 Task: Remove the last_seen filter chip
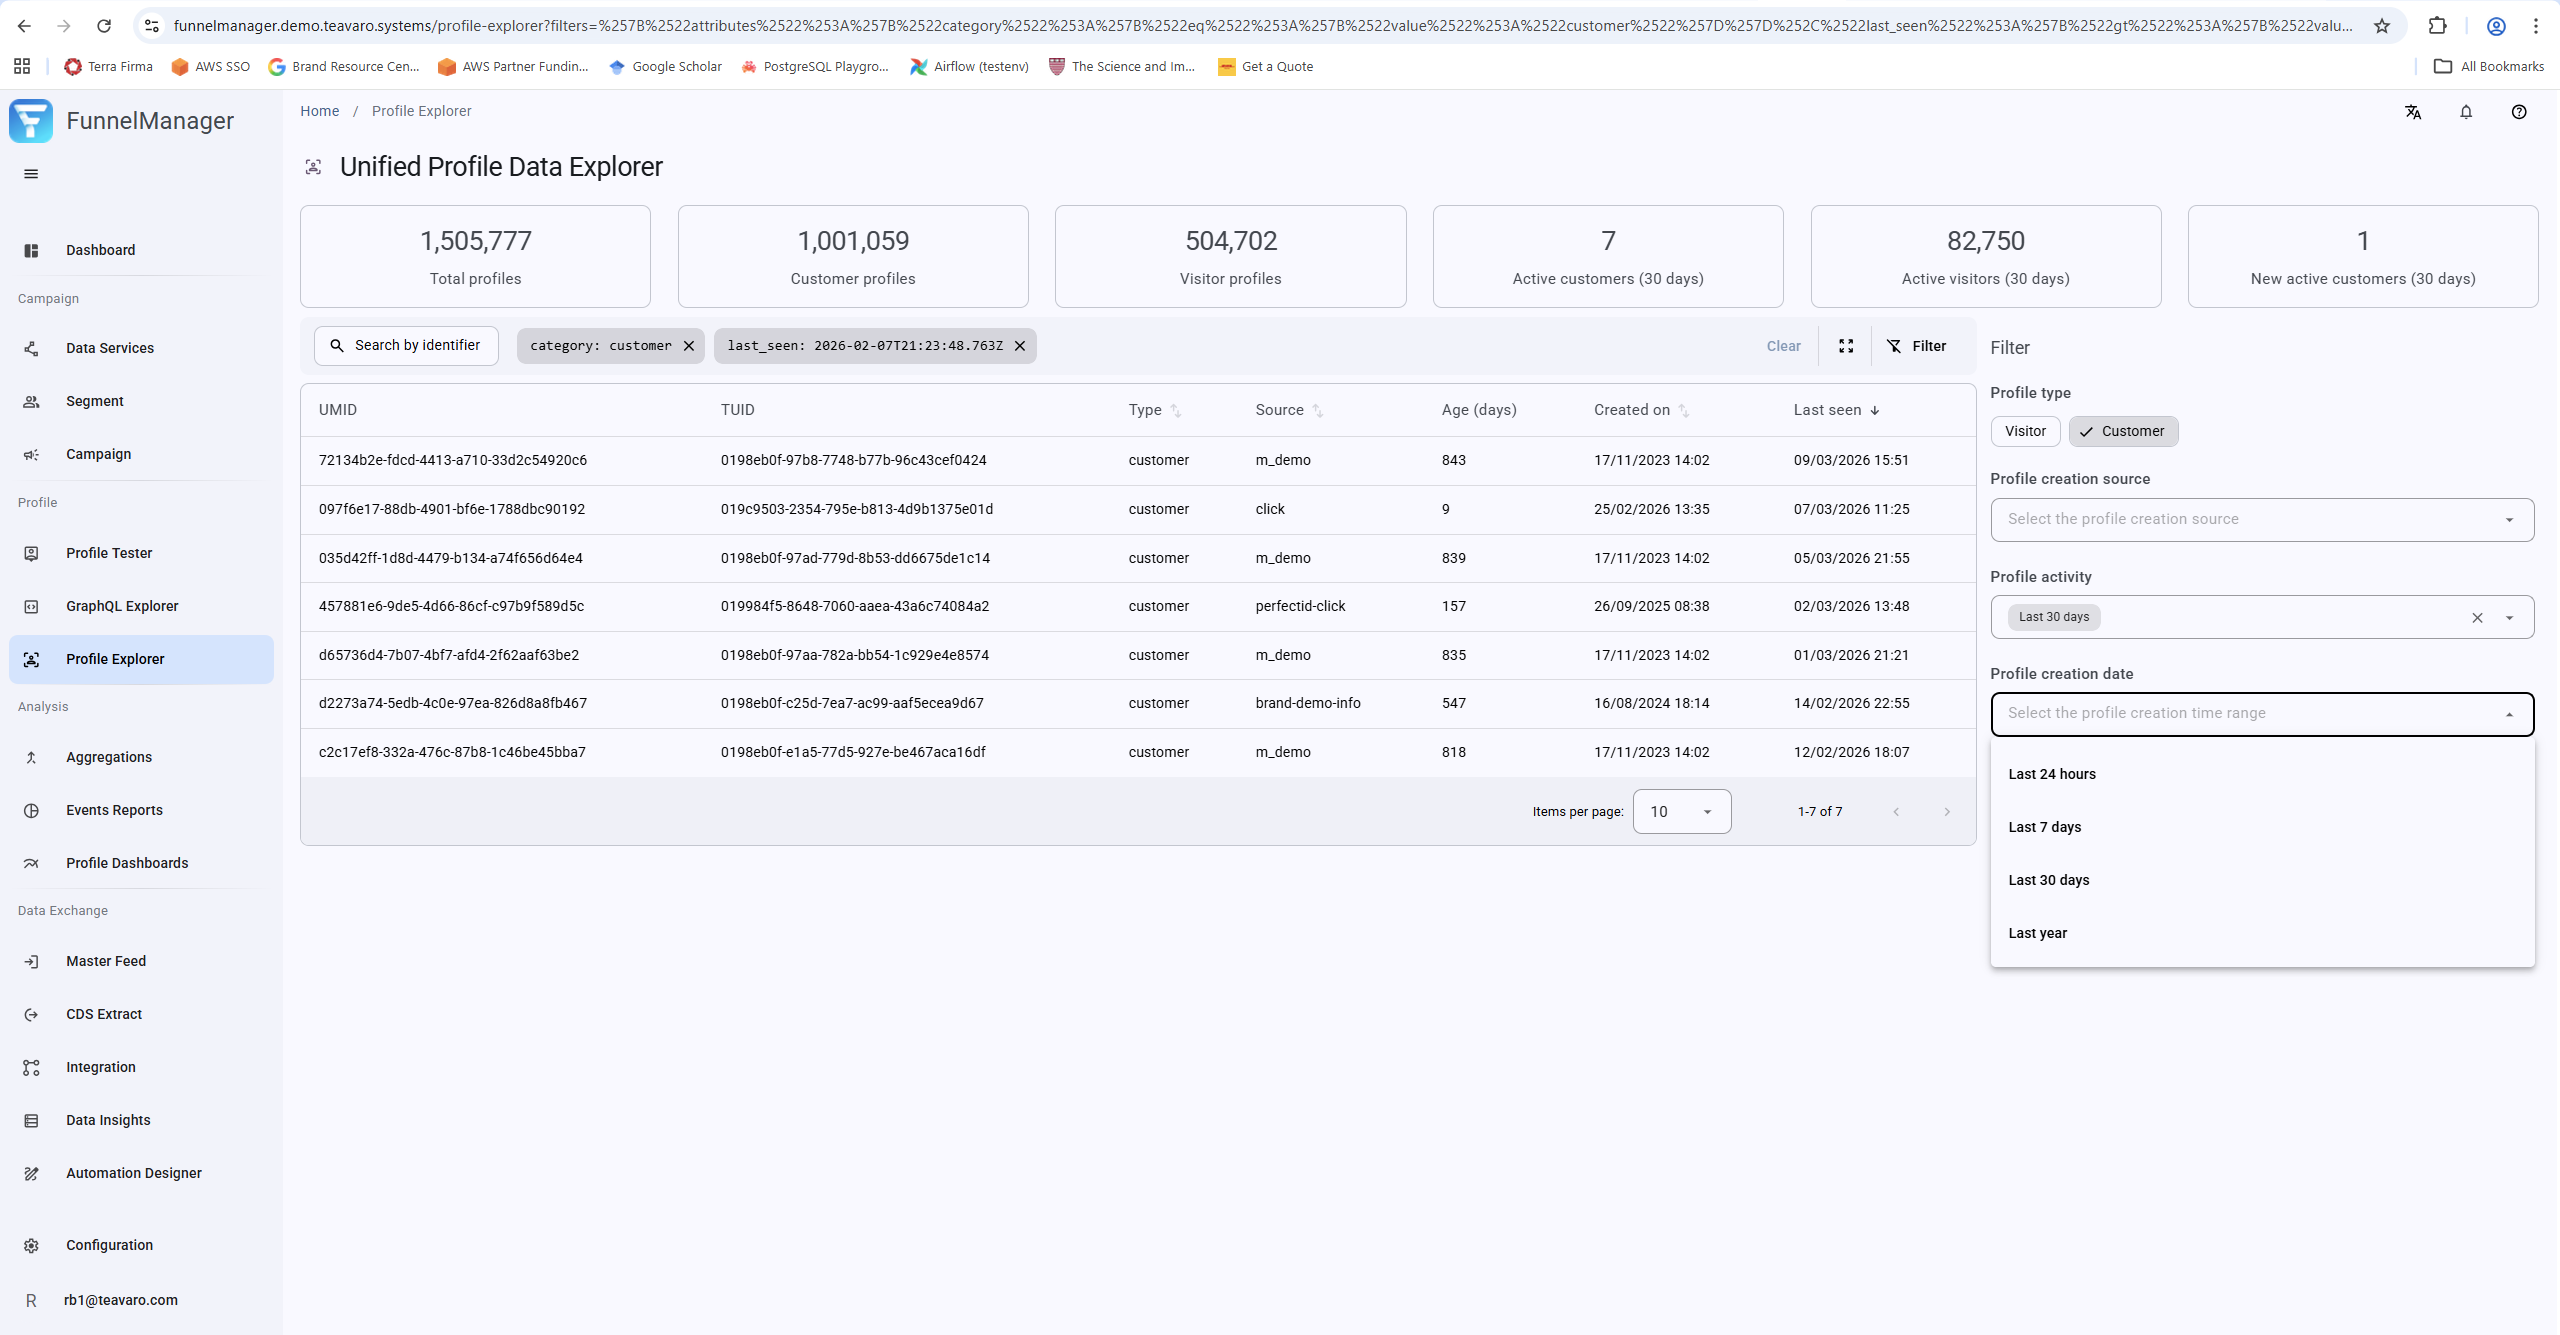point(1020,346)
